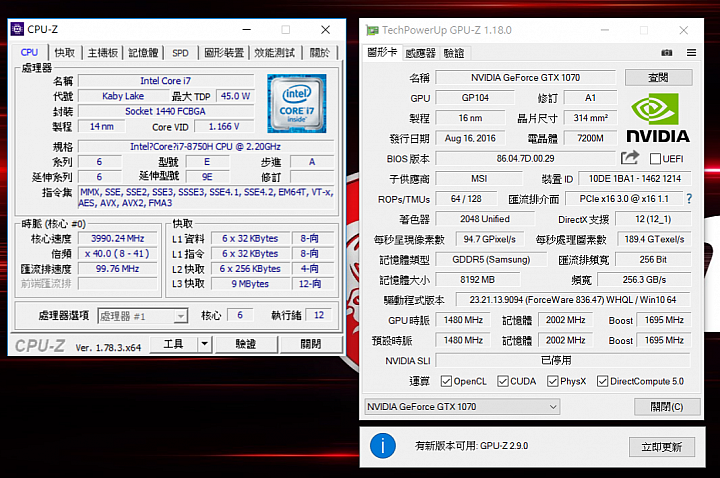Open the GPU-Z hamburger menu
720x478 pixels.
[691, 53]
